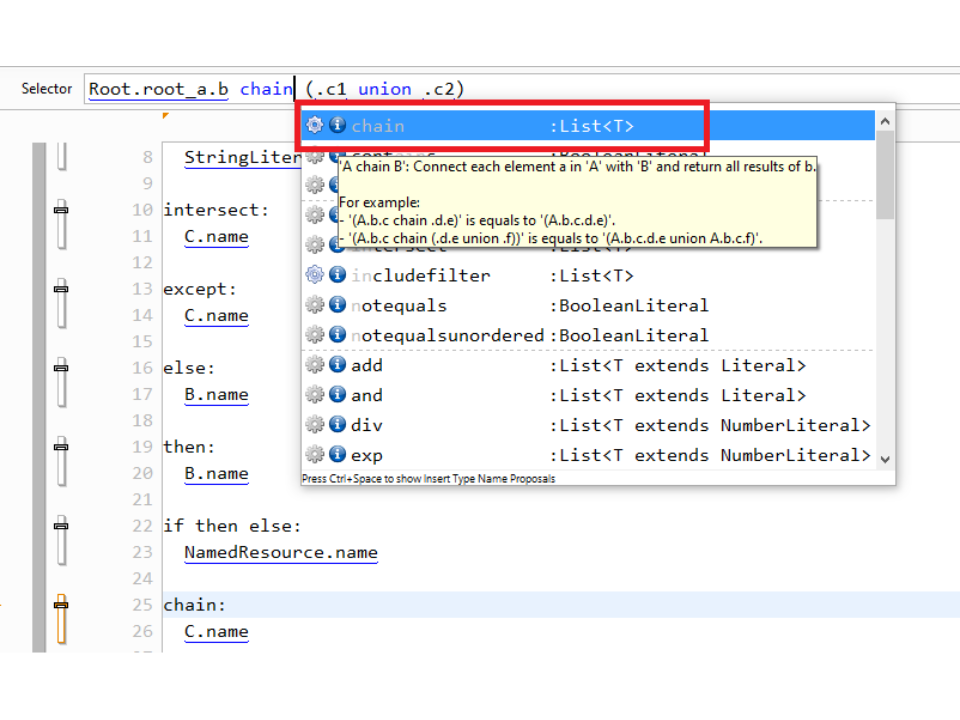Click the gear icon beside the chain proposal
The width and height of the screenshot is (960, 720).
pos(314,125)
